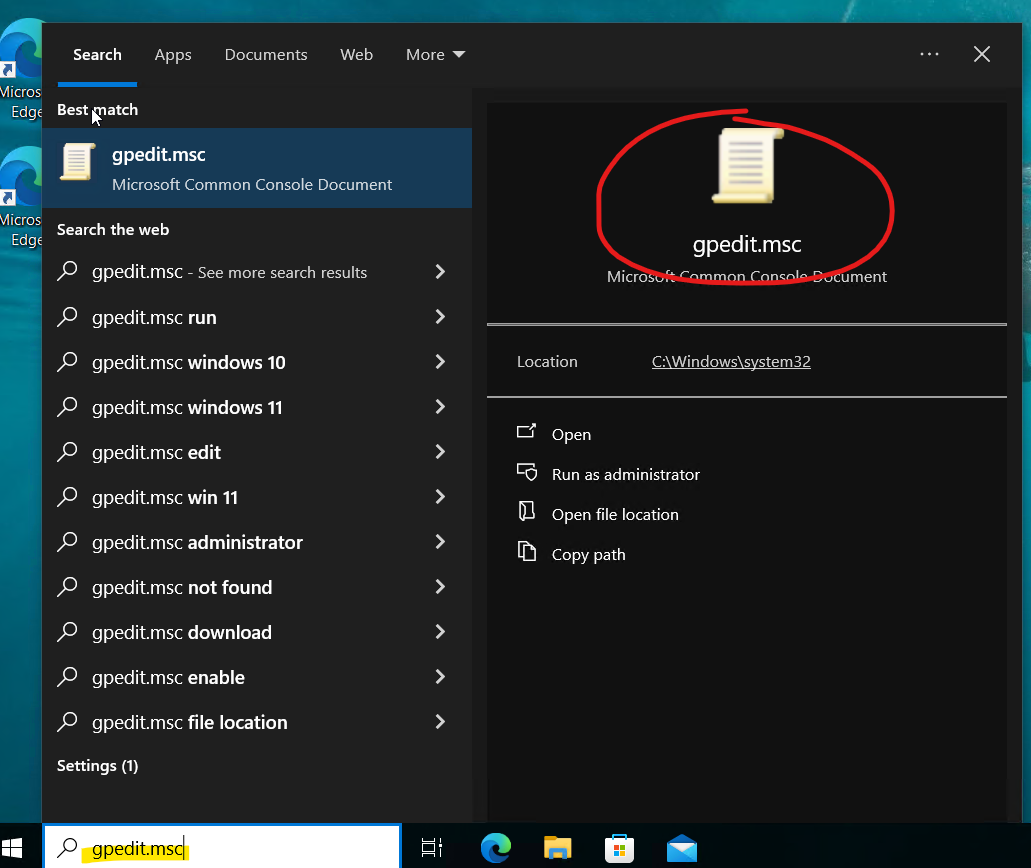The height and width of the screenshot is (868, 1031).
Task: Choose Run as administrator
Action: click(x=626, y=475)
